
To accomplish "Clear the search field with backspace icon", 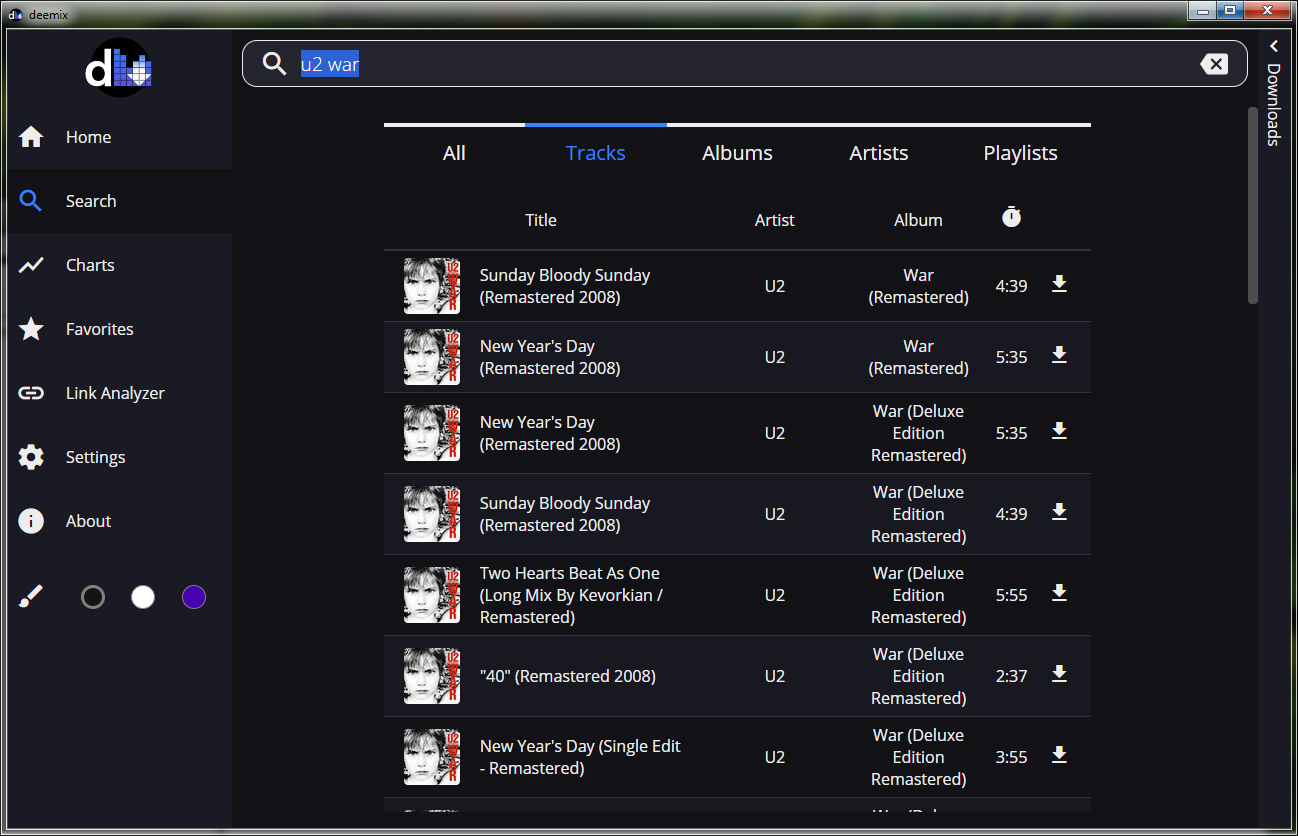I will 1214,64.
